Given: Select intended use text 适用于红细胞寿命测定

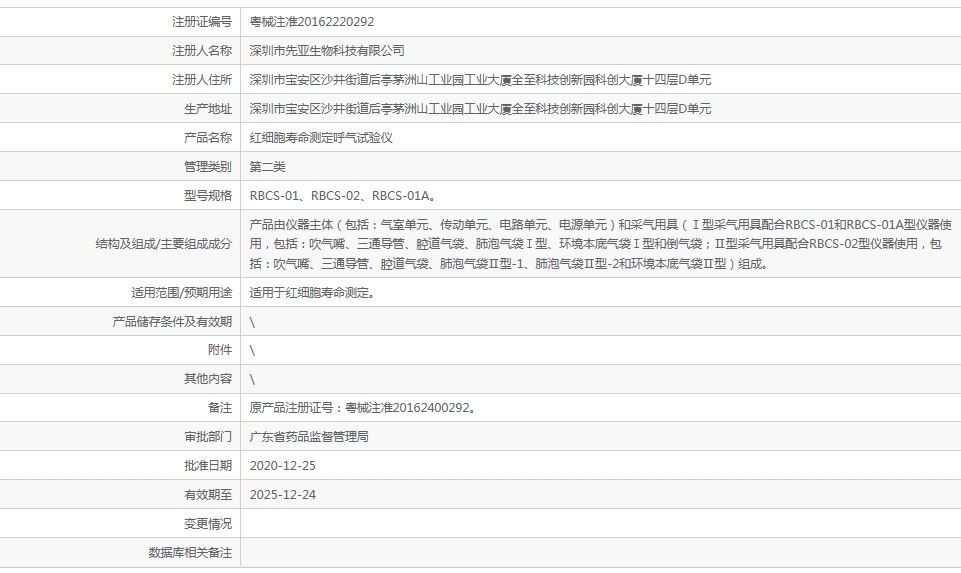Looking at the screenshot, I should point(312,293).
